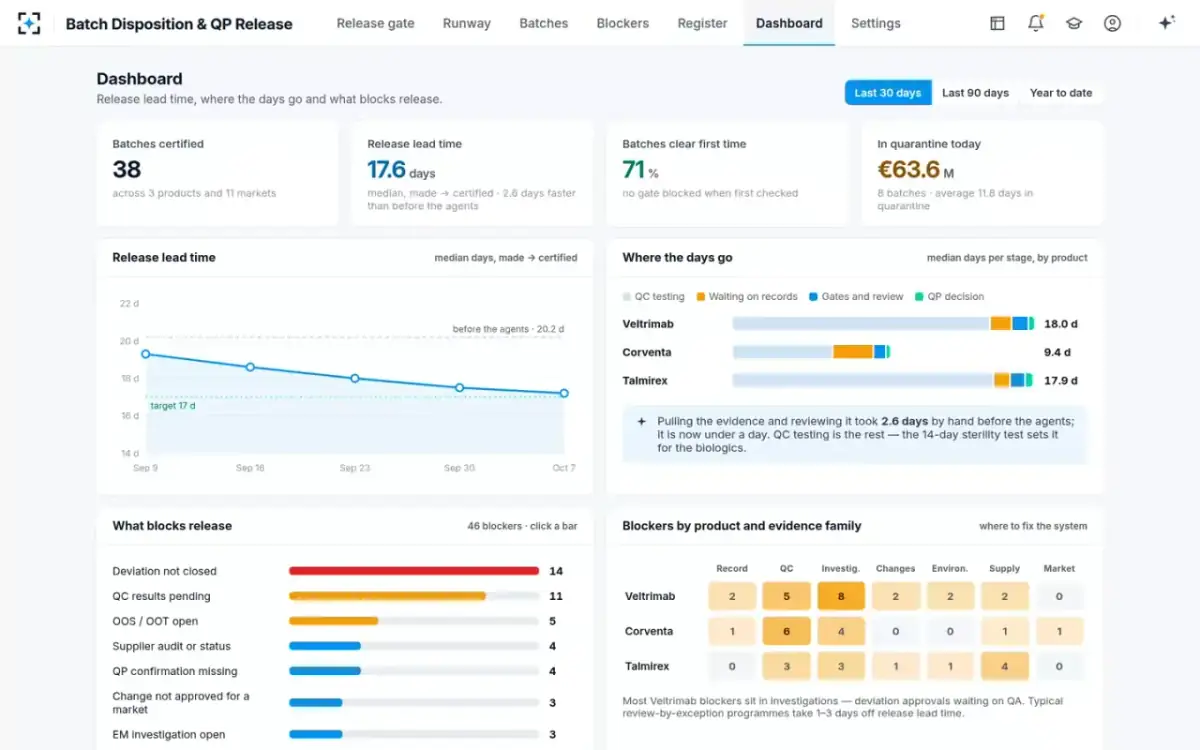Image resolution: width=1200 pixels, height=750 pixels.
Task: Click Talmirex Environ. cell showing 1
Action: coord(950,666)
